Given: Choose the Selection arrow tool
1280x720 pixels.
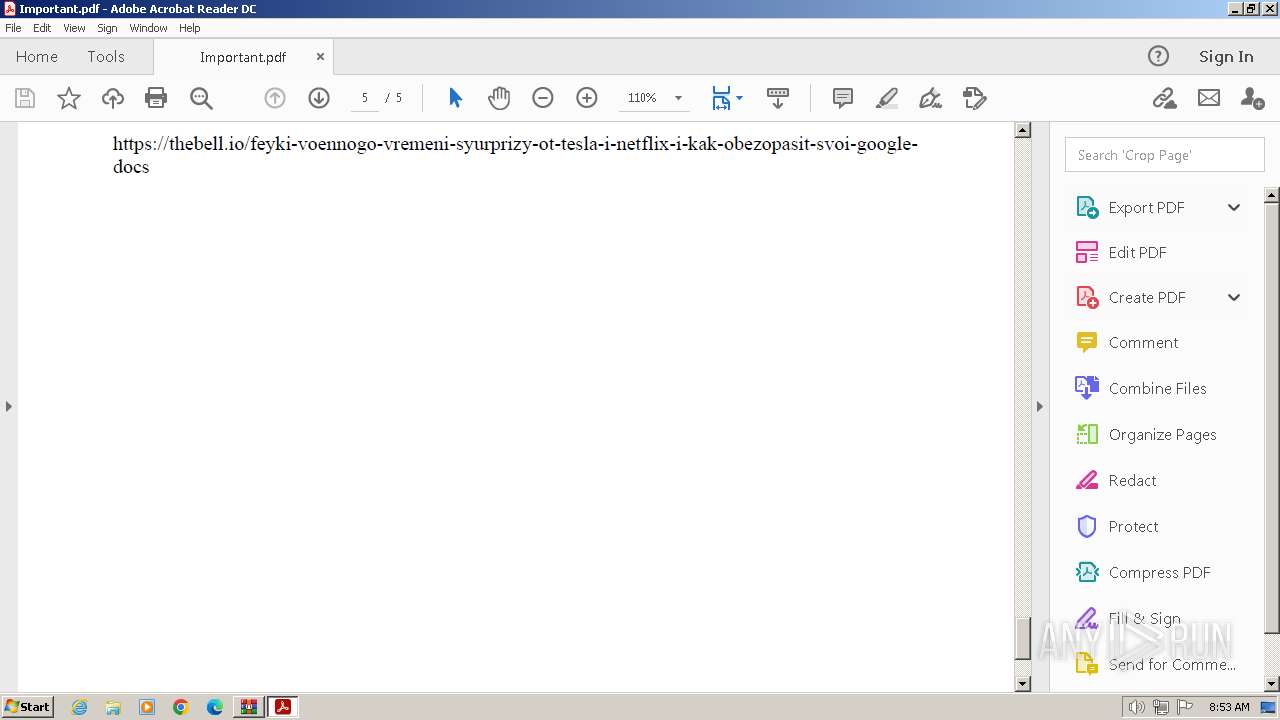Looking at the screenshot, I should [455, 98].
